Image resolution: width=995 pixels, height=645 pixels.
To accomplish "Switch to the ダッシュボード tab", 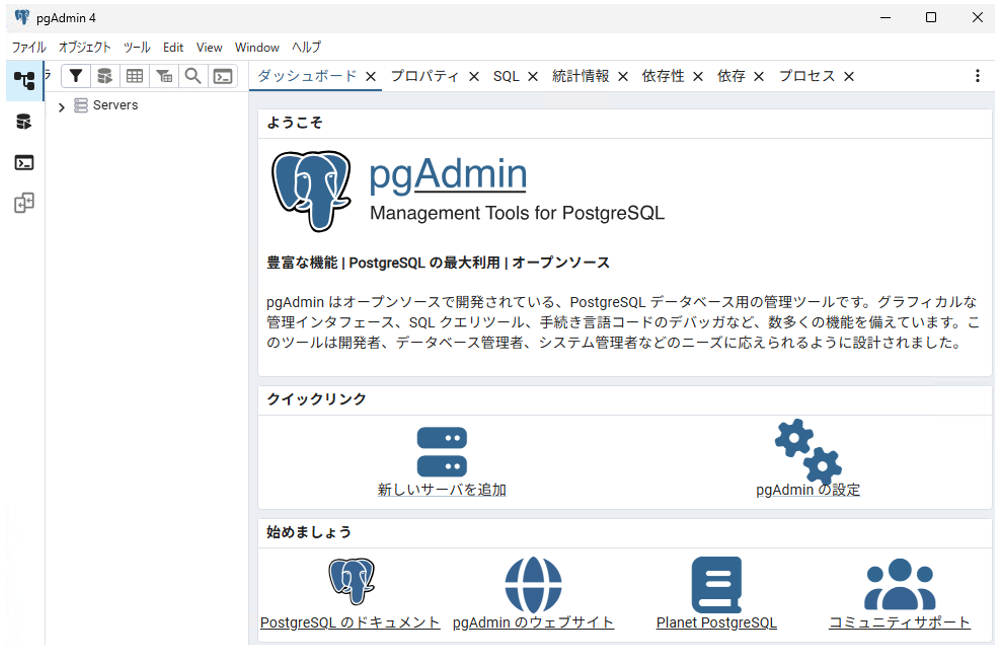I will (x=307, y=76).
